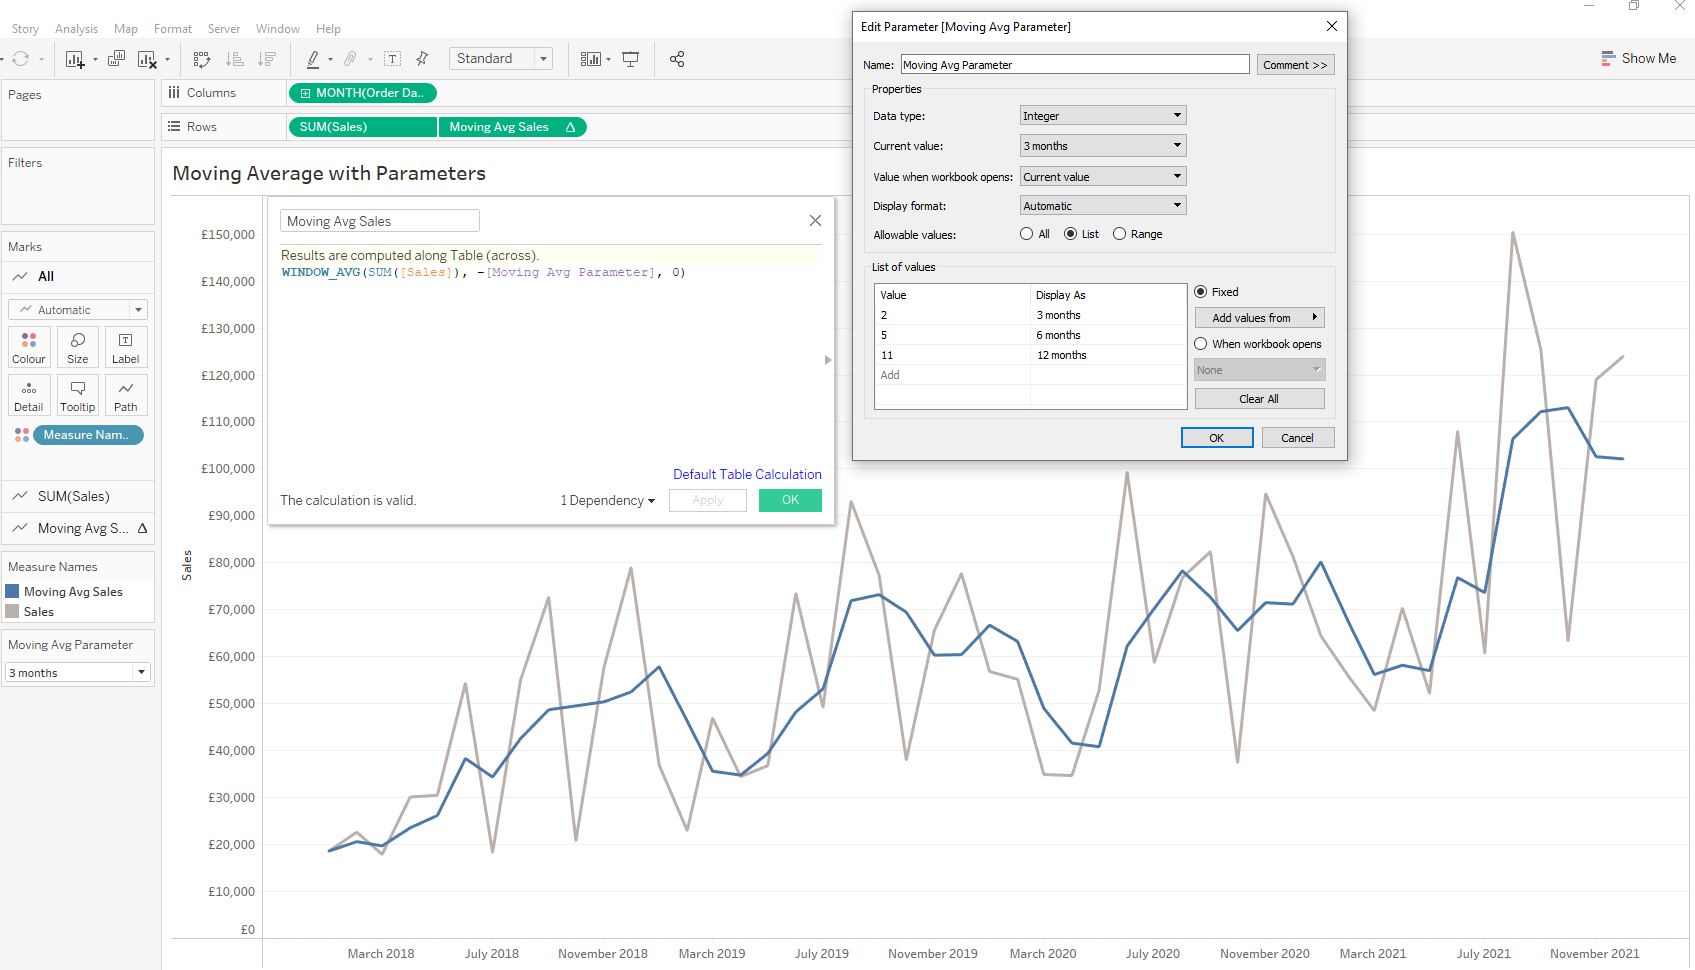Open the Data type dropdown
This screenshot has width=1695, height=970.
[x=1102, y=115]
